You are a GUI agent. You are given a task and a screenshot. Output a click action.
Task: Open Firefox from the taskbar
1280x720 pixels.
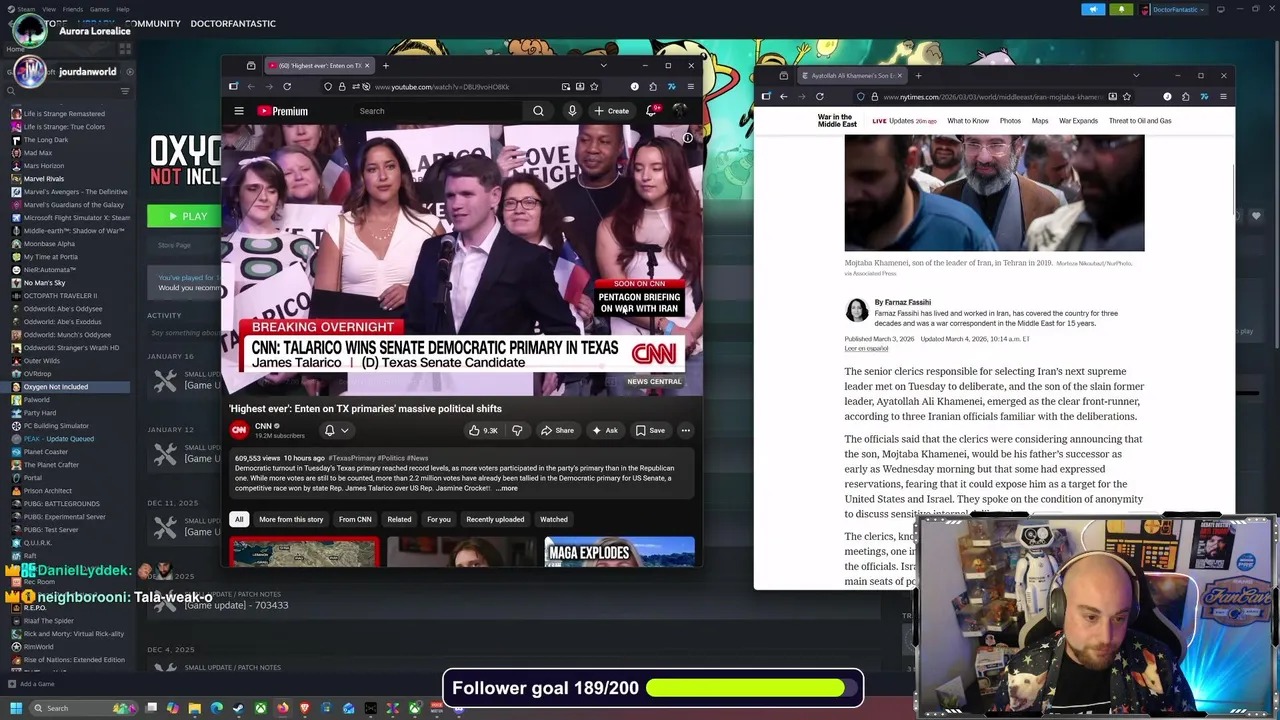pos(283,708)
